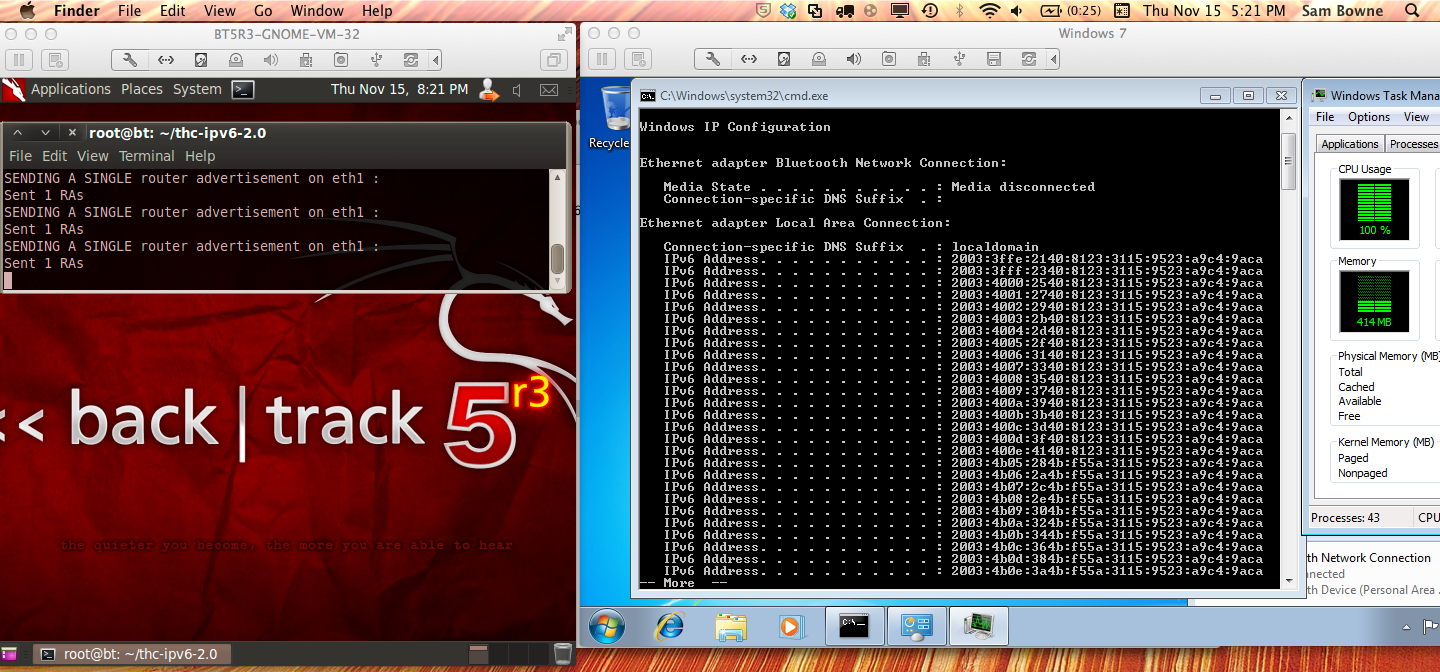
Task: Open Help menu in BackTrack terminal
Action: click(x=200, y=156)
